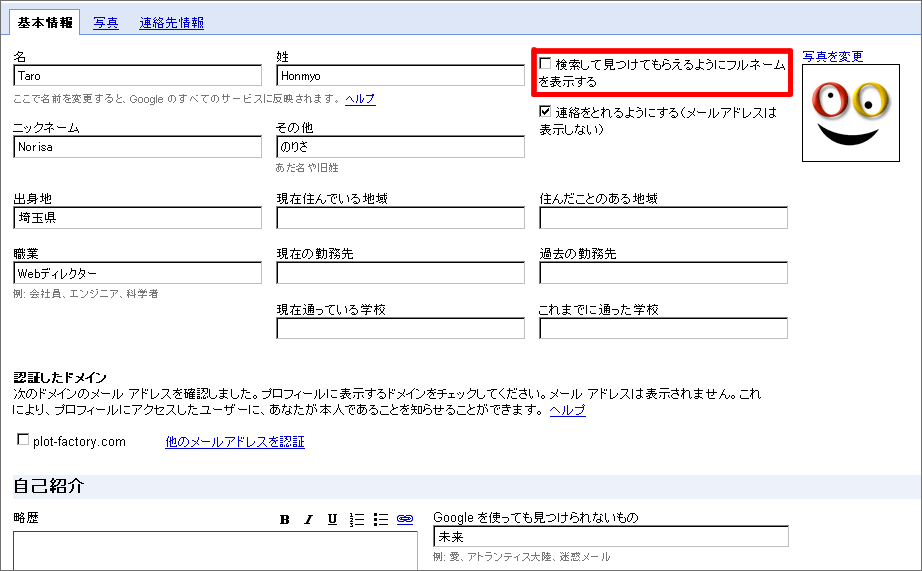Enable full name display checkbox for search
Viewport: 922px width, 571px height.
pos(546,64)
